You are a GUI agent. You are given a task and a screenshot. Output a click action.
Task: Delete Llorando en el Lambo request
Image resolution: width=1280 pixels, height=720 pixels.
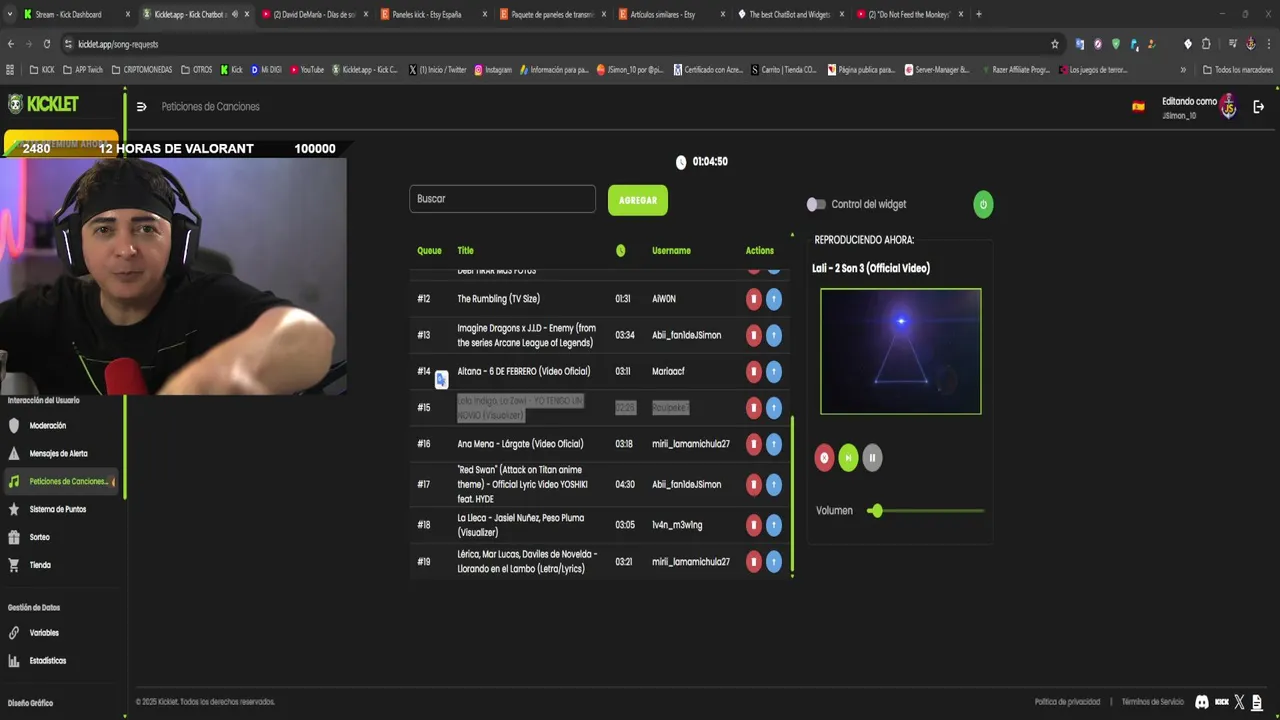click(x=754, y=562)
